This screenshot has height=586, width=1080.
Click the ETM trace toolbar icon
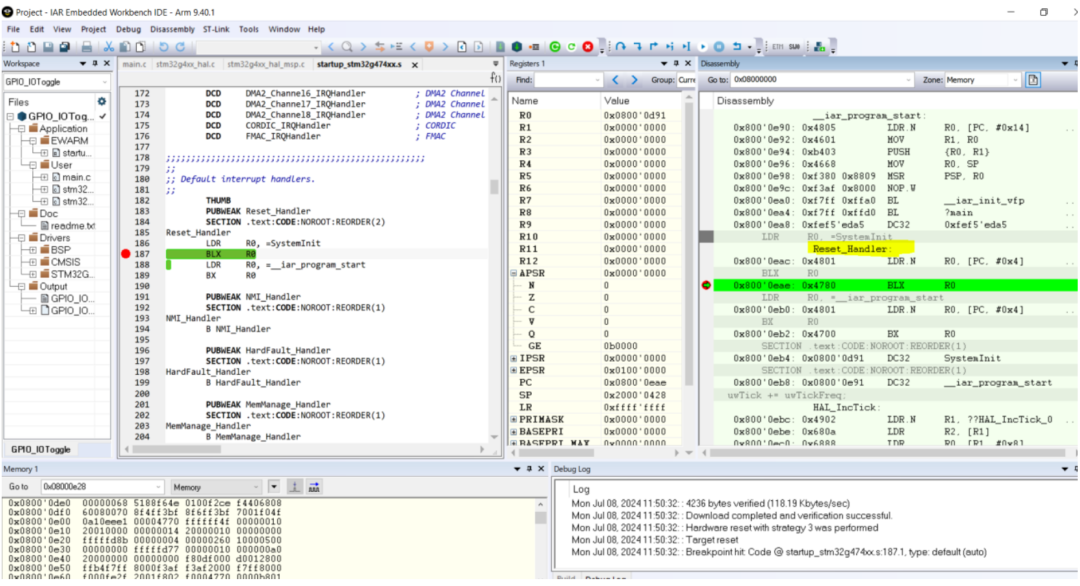pos(778,47)
